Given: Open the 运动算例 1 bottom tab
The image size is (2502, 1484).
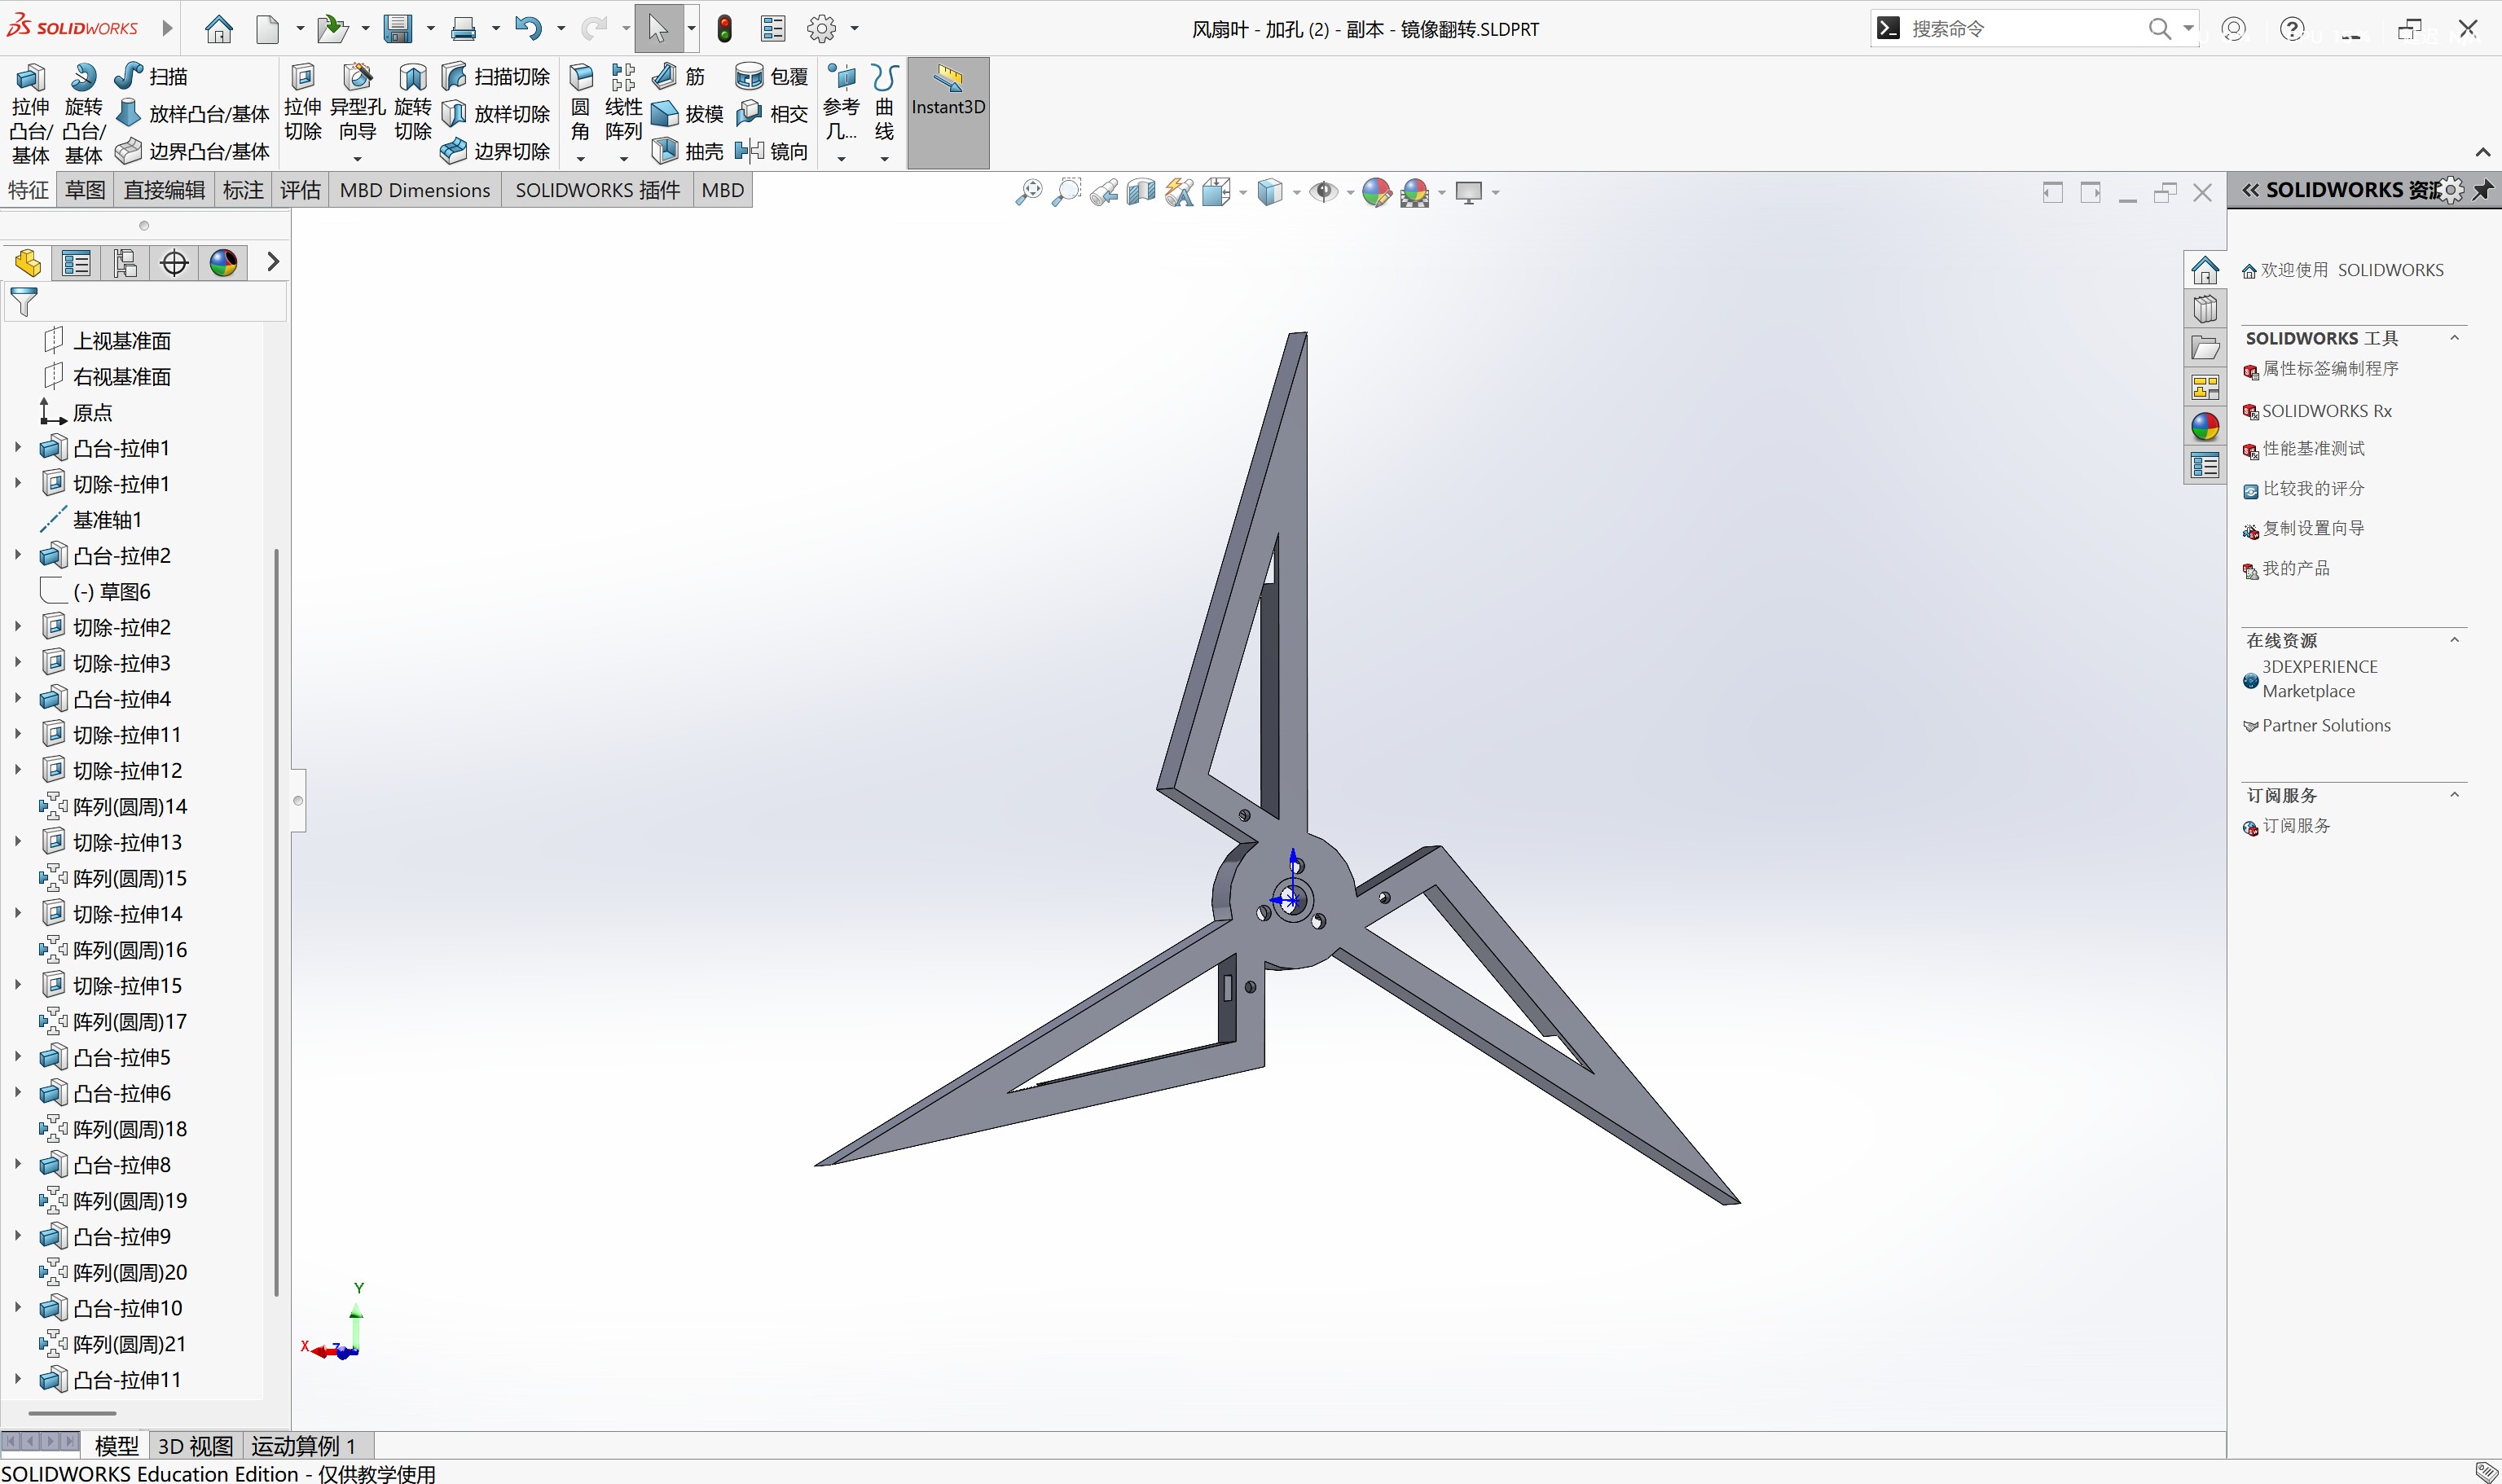Looking at the screenshot, I should (304, 1446).
